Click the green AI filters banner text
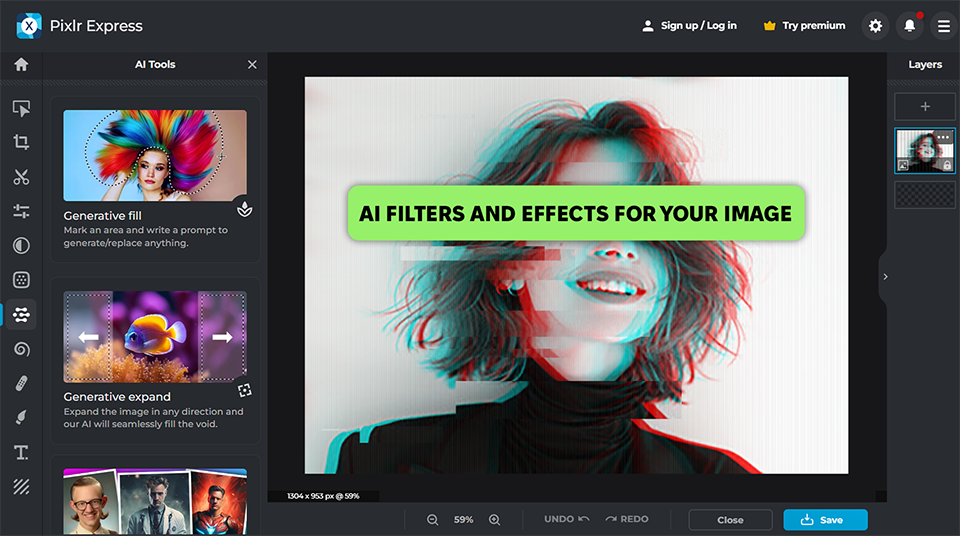 click(x=576, y=213)
